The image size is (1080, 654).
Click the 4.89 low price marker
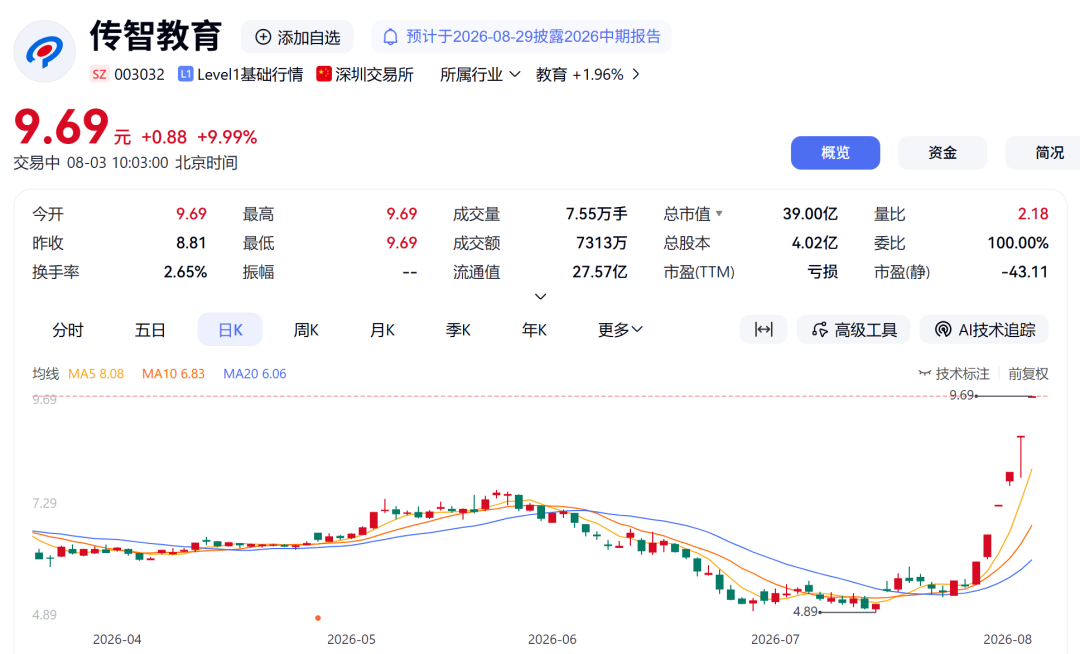click(x=805, y=611)
